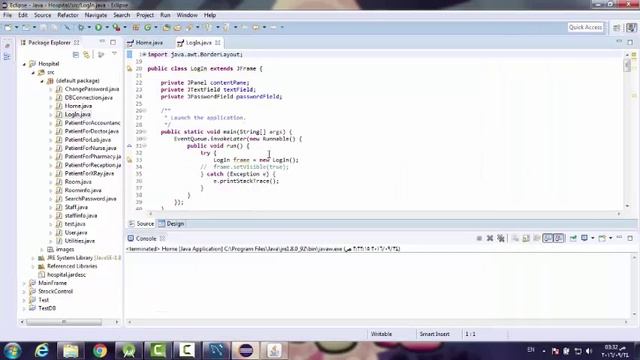Select Roominfo.java in Package Explorer
The image size is (640, 360).
coord(83,191)
